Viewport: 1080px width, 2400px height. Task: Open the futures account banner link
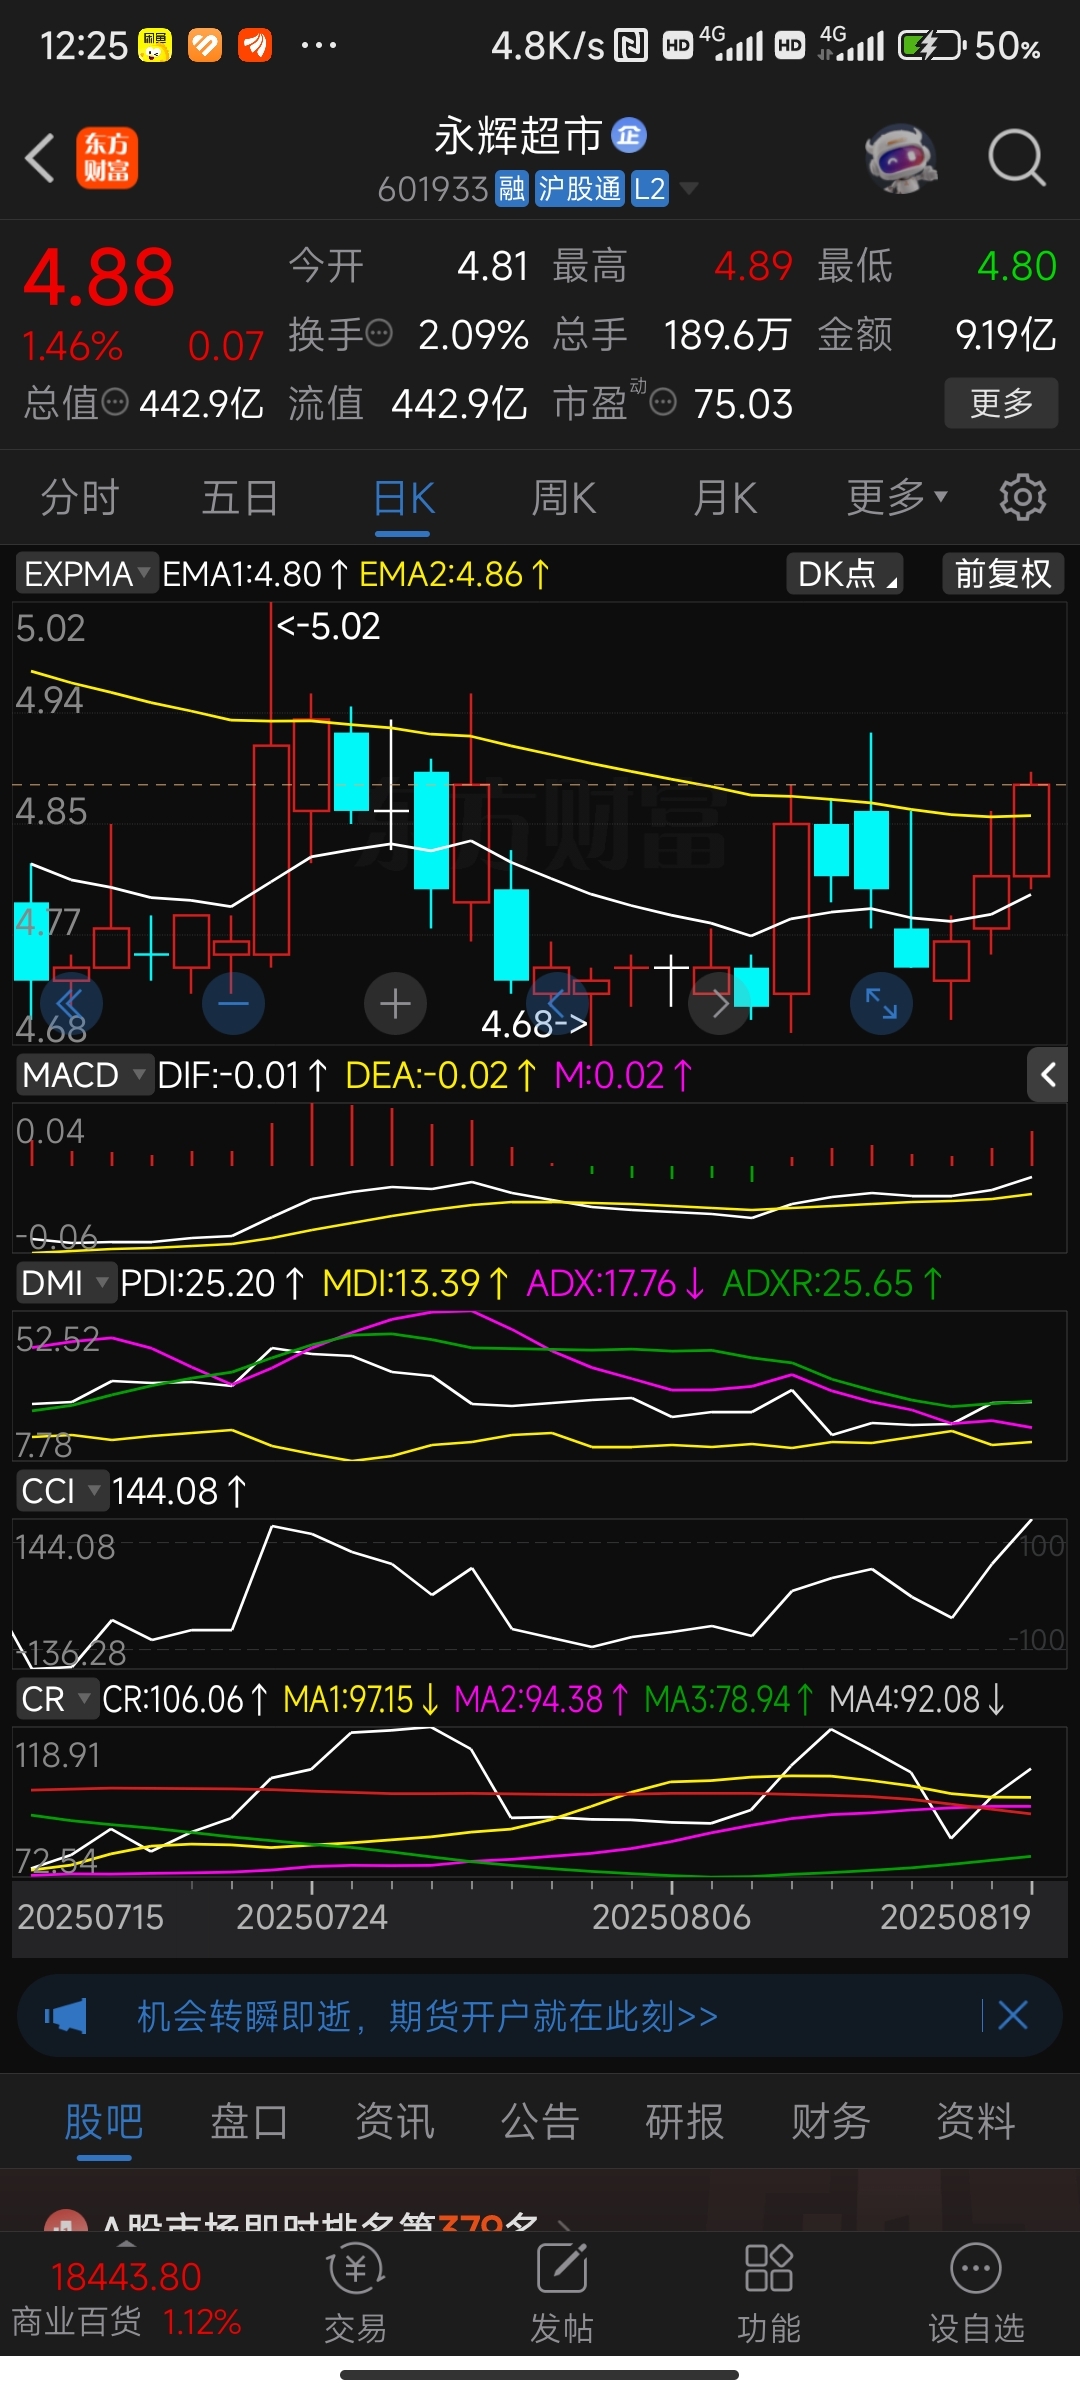pos(427,2016)
